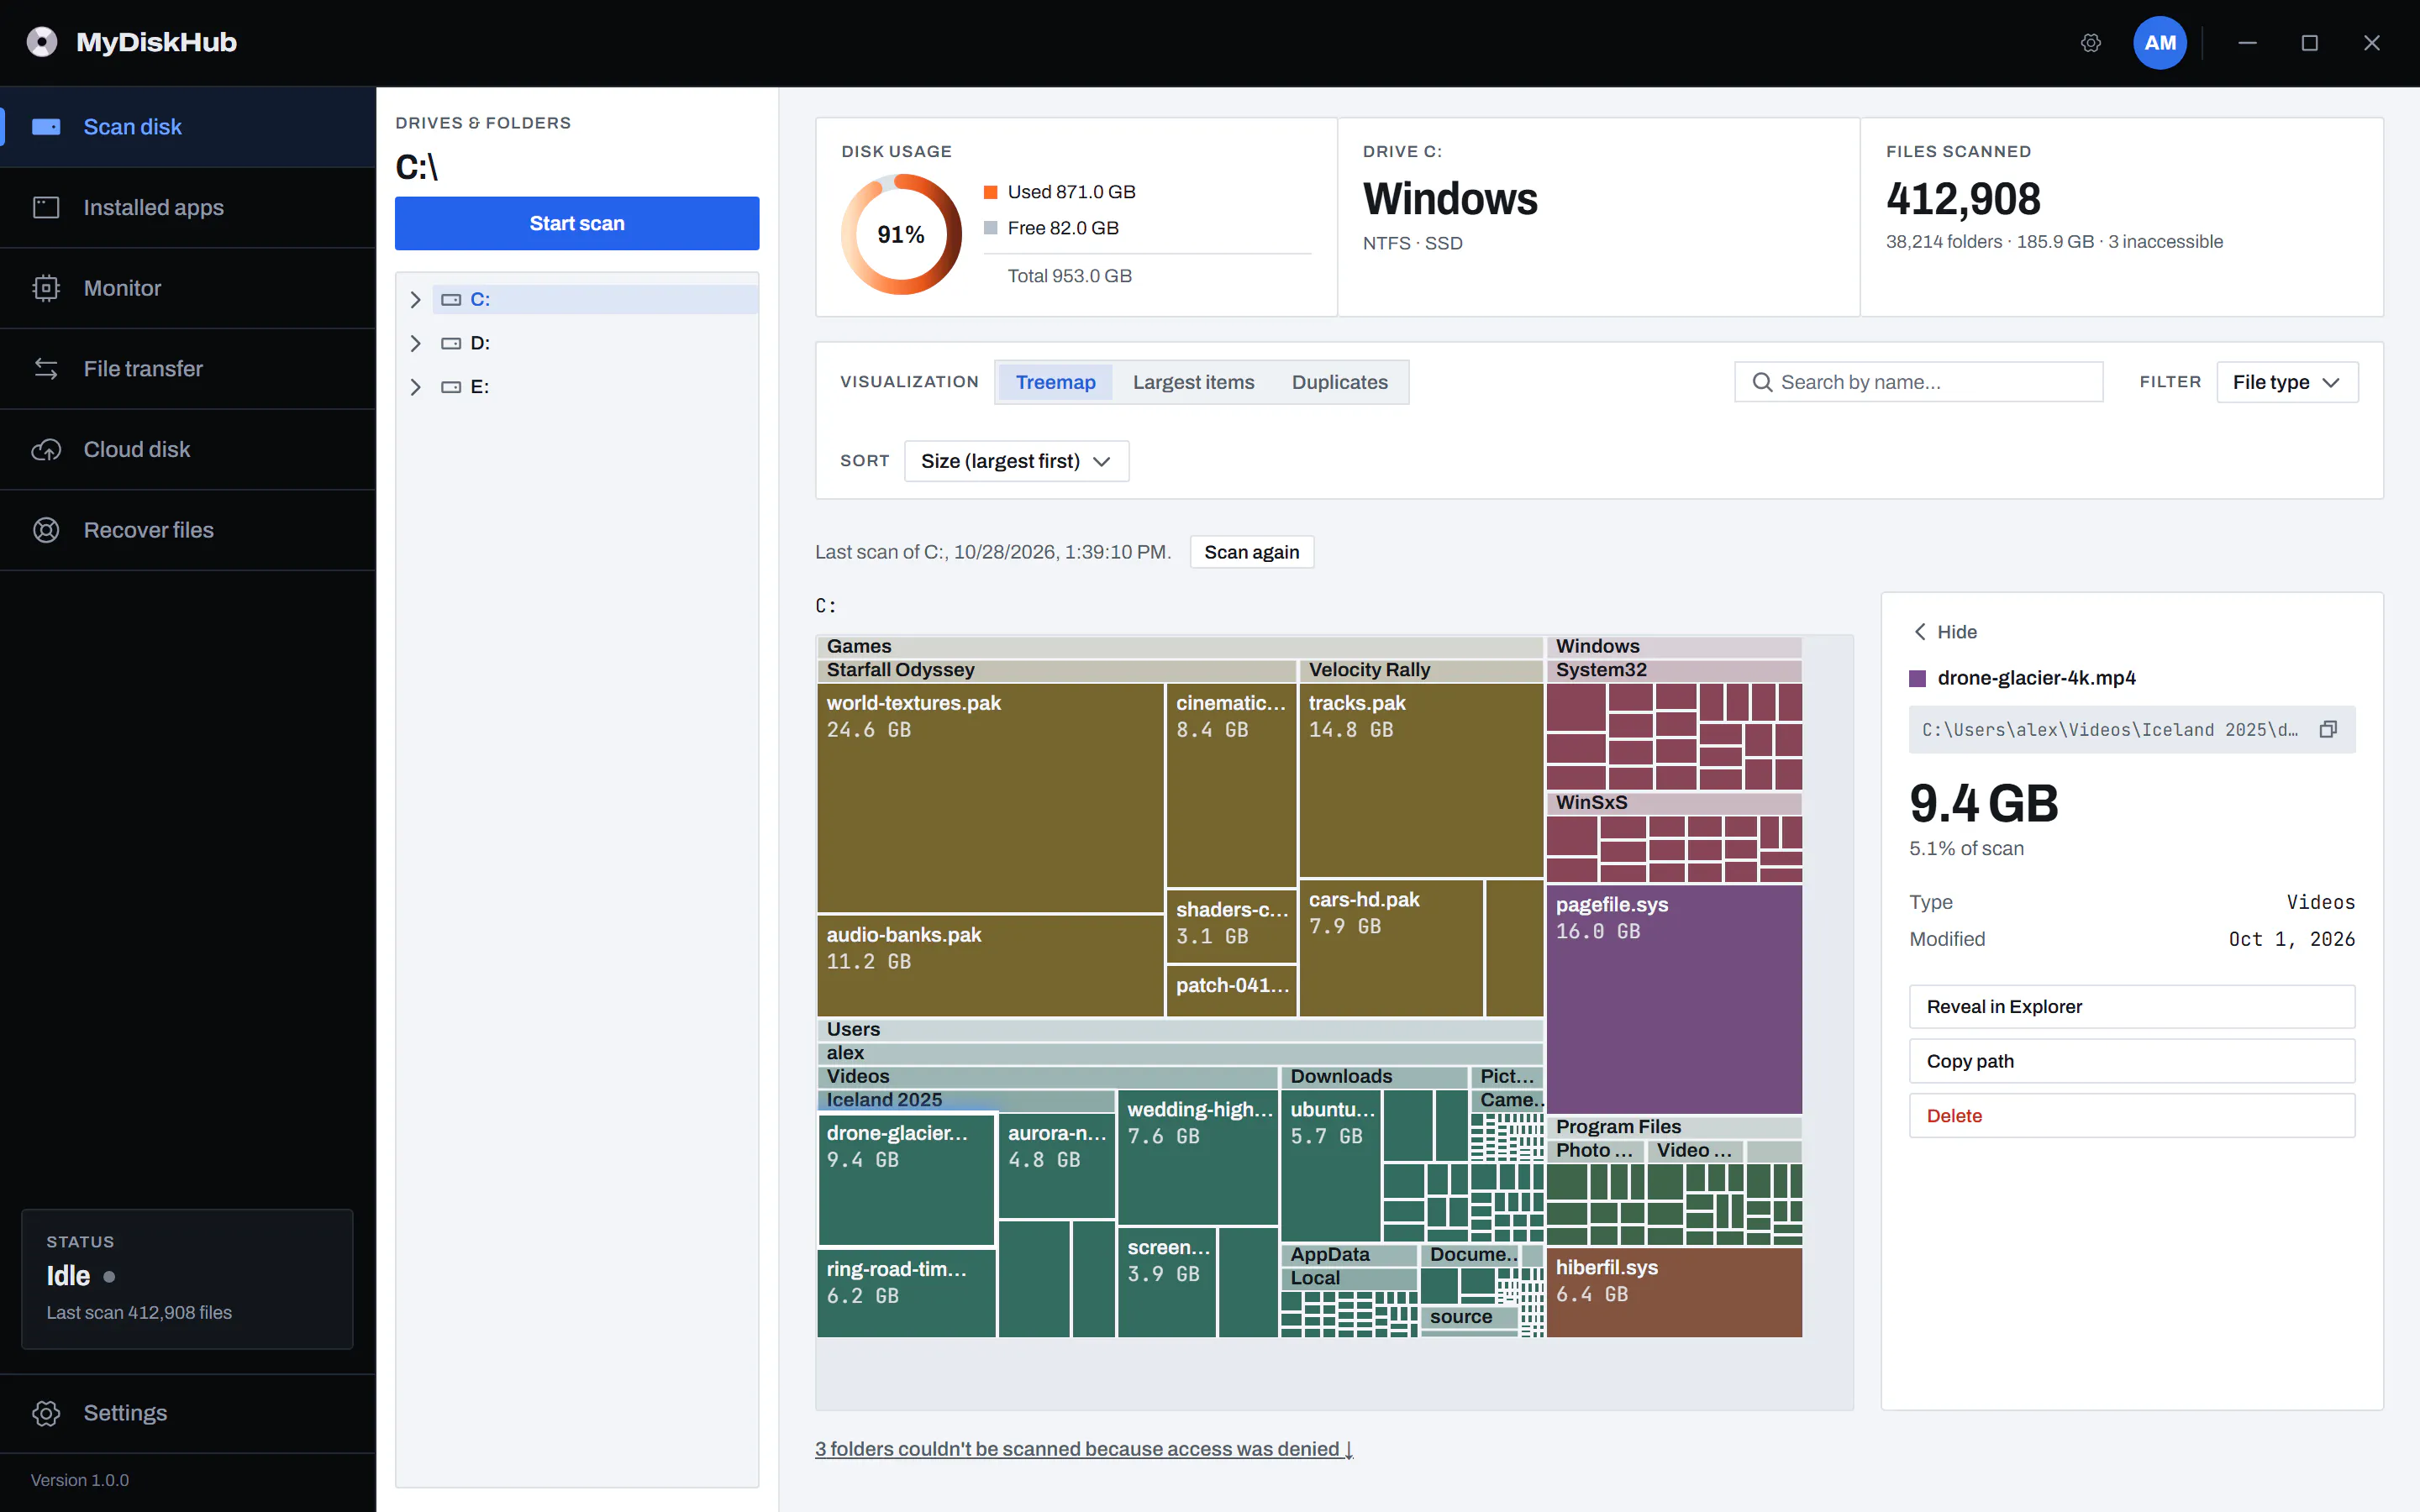
Task: Click the Start scan button
Action: (577, 223)
